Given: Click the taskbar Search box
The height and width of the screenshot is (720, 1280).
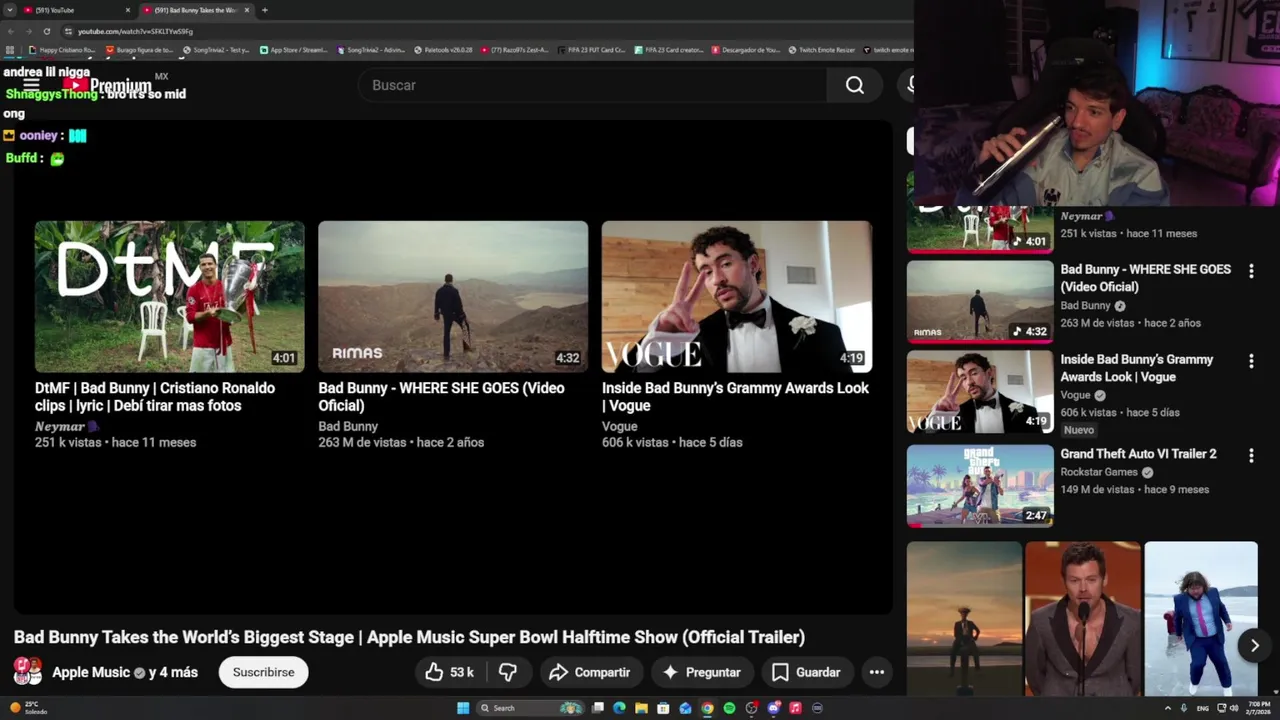Looking at the screenshot, I should (x=530, y=708).
